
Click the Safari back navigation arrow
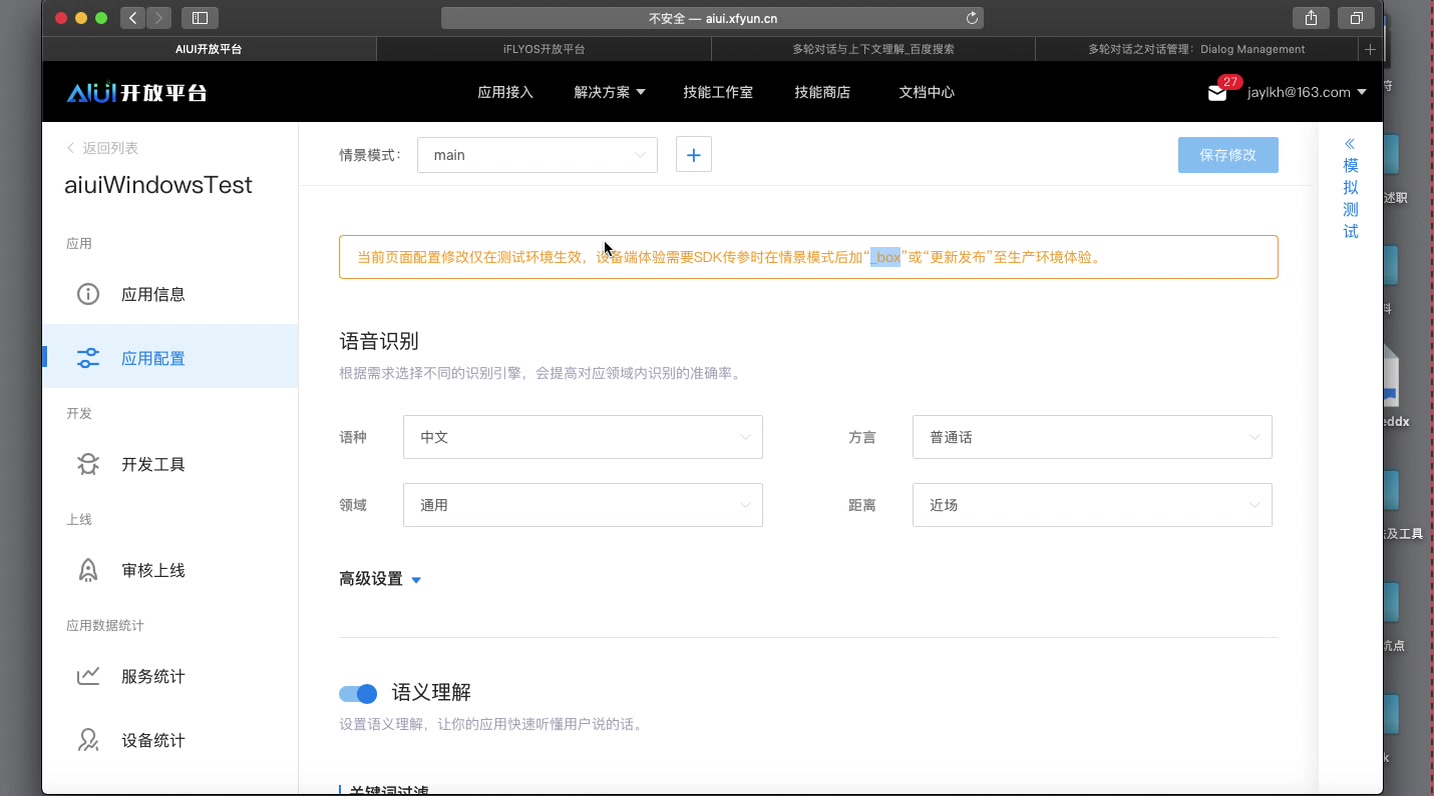(133, 18)
